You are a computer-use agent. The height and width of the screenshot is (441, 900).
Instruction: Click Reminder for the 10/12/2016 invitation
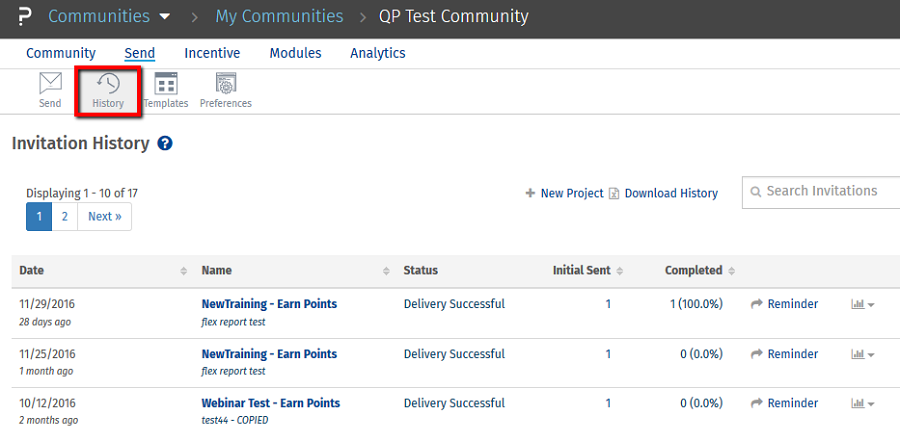click(784, 403)
